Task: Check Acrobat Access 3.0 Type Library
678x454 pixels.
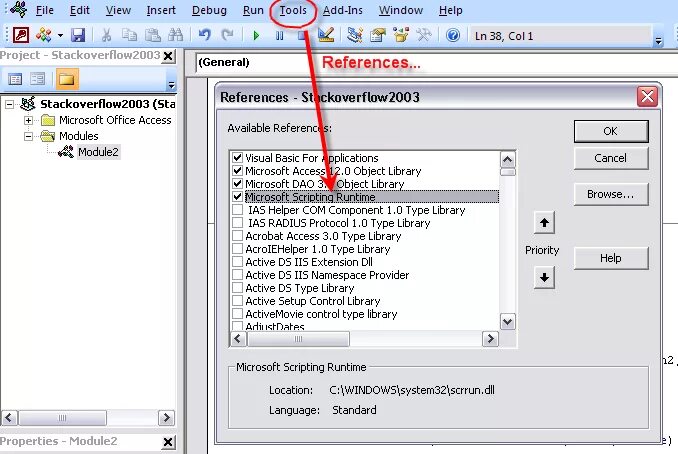Action: [237, 236]
